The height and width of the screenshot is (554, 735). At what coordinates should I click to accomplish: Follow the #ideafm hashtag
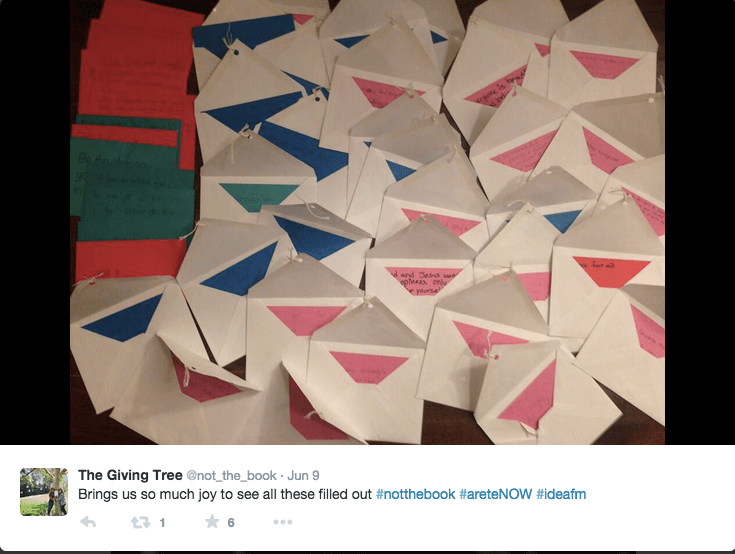(x=561, y=494)
